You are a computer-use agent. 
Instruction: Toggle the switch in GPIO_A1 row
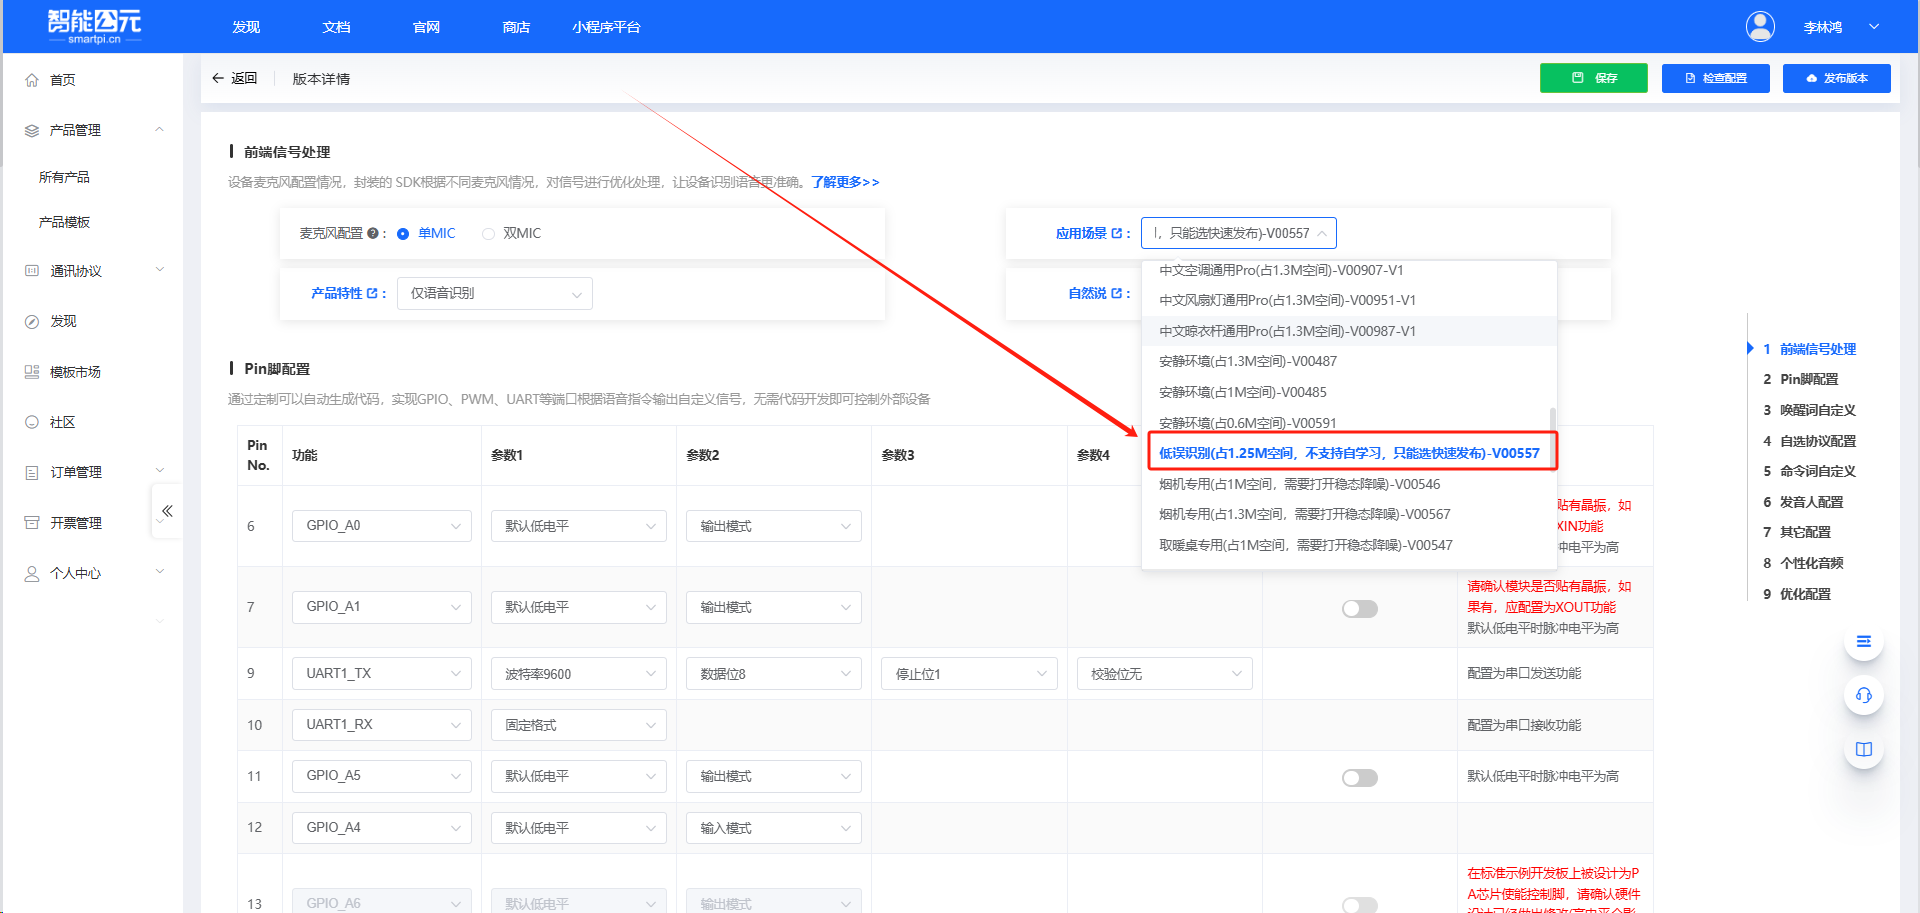pos(1359,609)
